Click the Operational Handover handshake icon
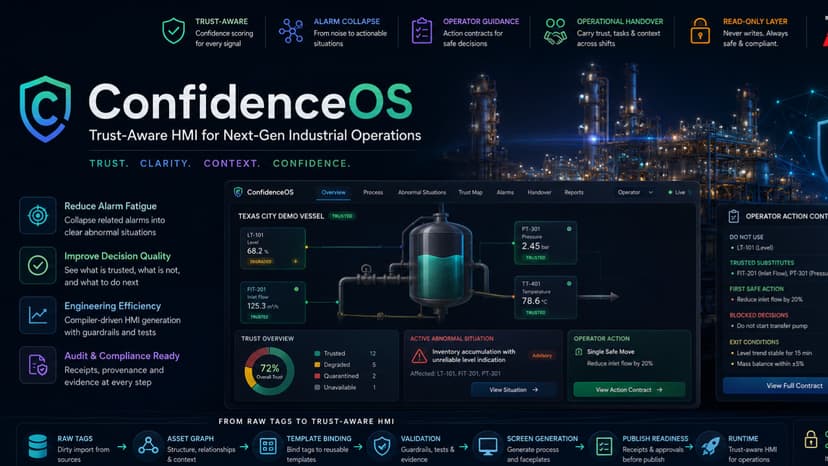This screenshot has height=466, width=828. coord(555,31)
